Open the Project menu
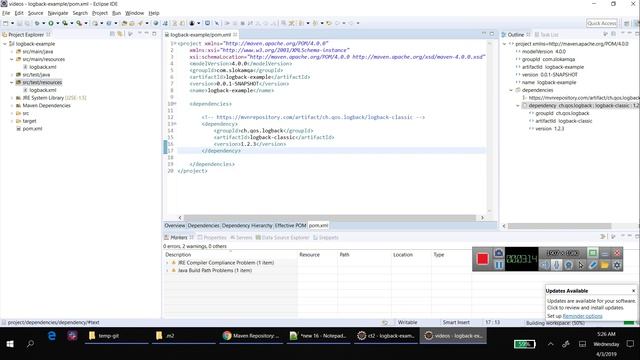Viewport: 640px width, 360px height. click(100, 13)
